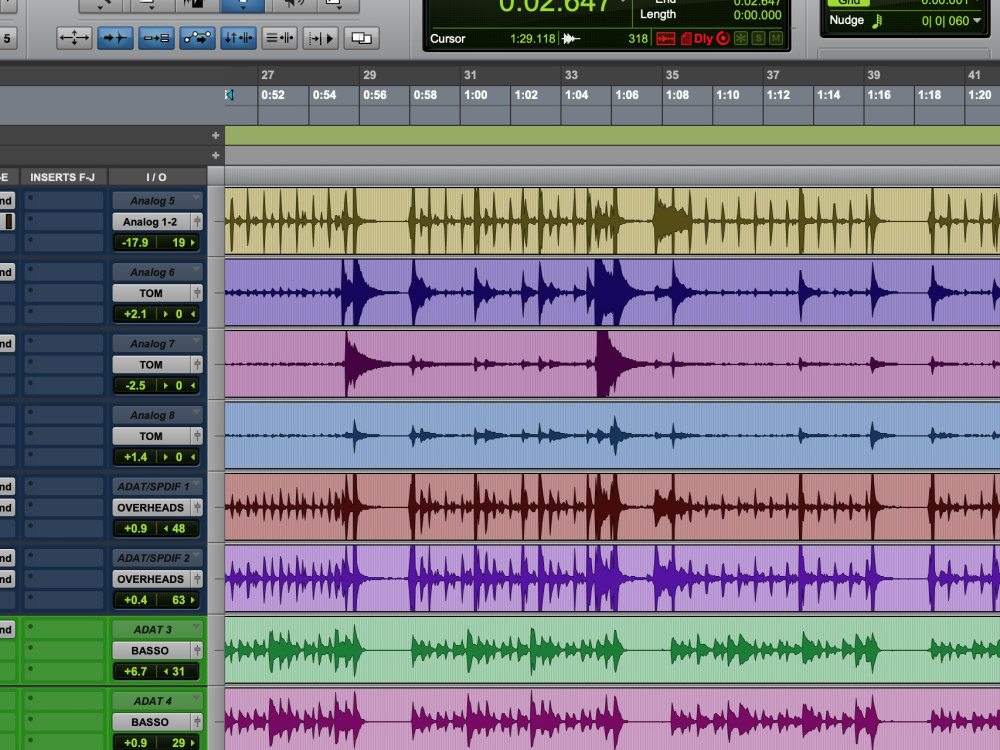Click the zoom preset 5 button

[x=7, y=38]
